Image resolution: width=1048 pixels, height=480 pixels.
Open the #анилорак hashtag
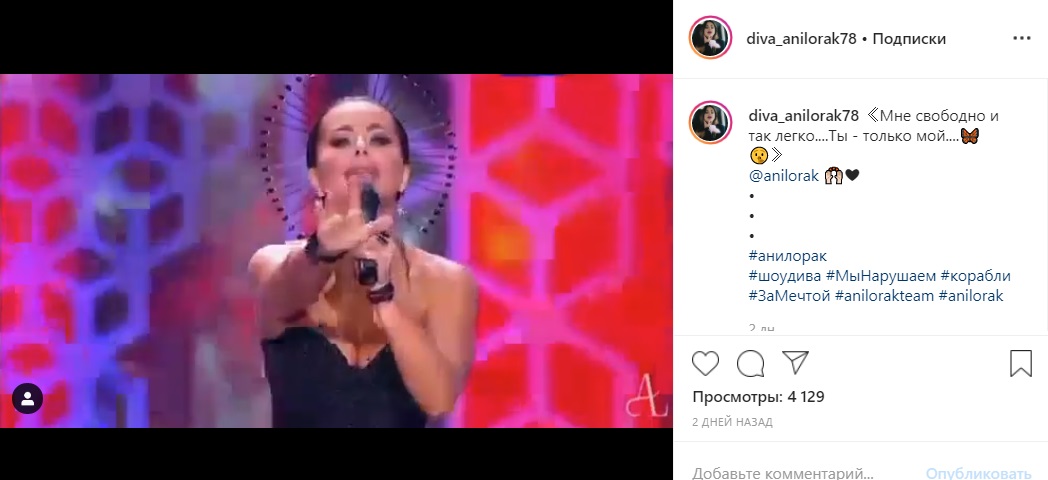(788, 256)
